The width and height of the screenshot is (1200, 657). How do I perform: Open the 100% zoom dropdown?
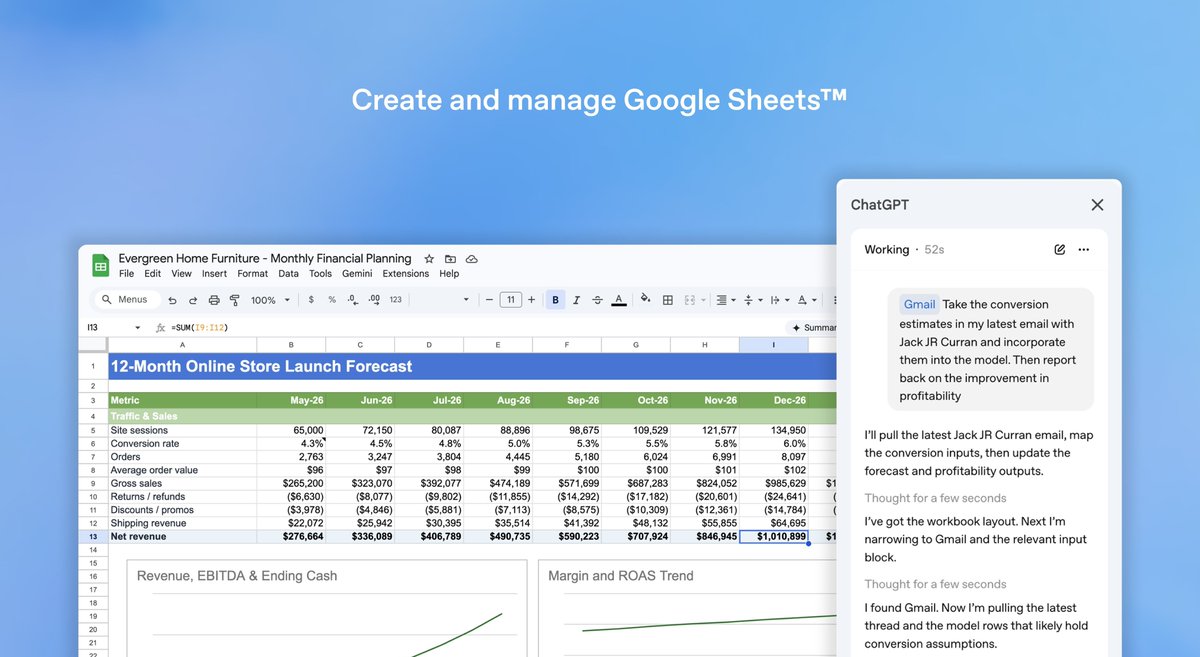pyautogui.click(x=270, y=300)
